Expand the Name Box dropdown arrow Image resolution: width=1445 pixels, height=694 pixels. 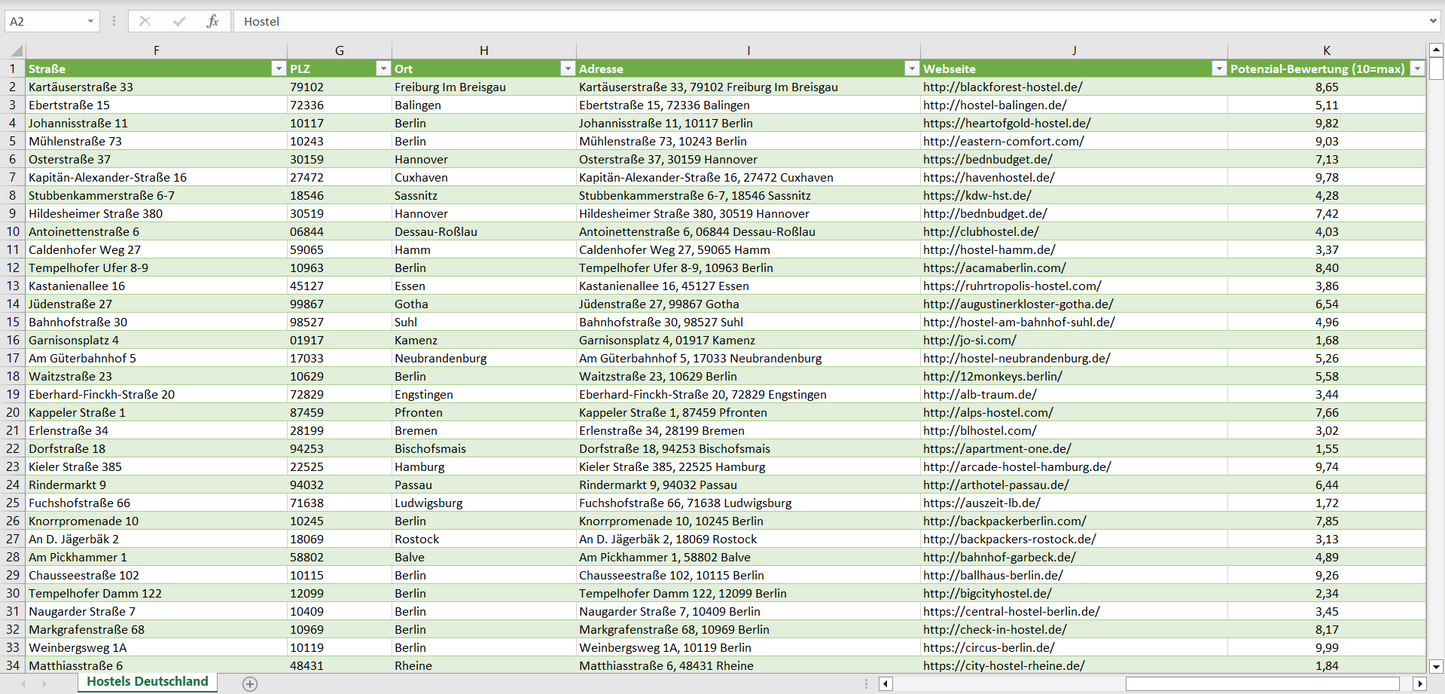click(x=90, y=21)
